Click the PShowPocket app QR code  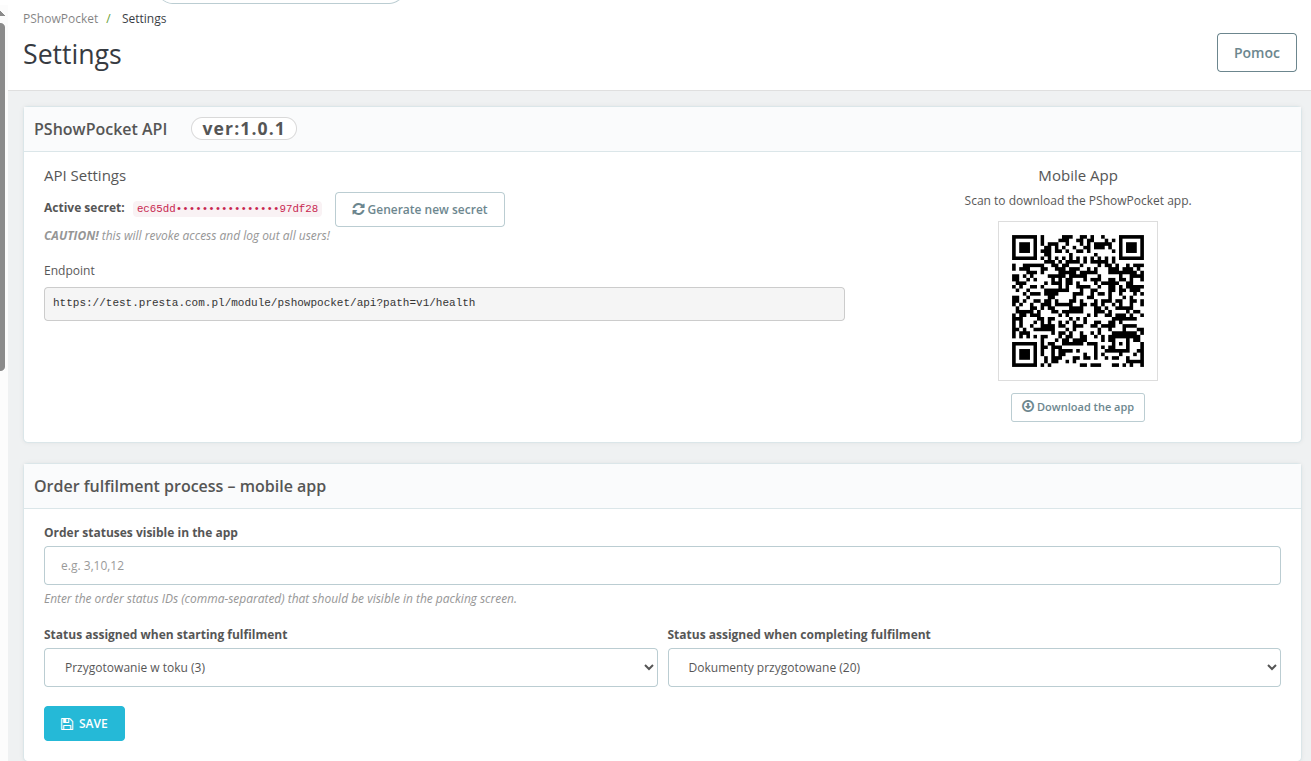[x=1078, y=301]
